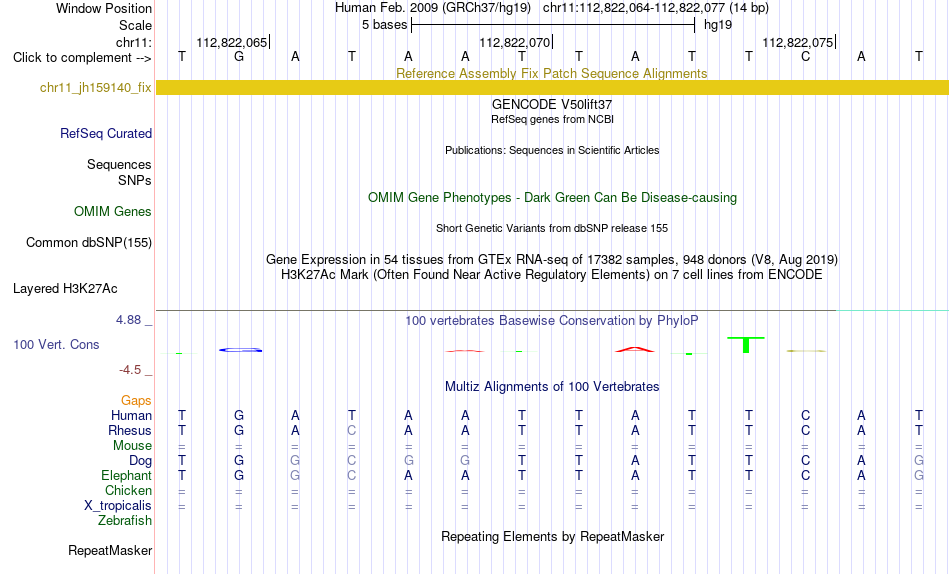Select the Chicken species row label
The width and height of the screenshot is (950, 574).
128,490
